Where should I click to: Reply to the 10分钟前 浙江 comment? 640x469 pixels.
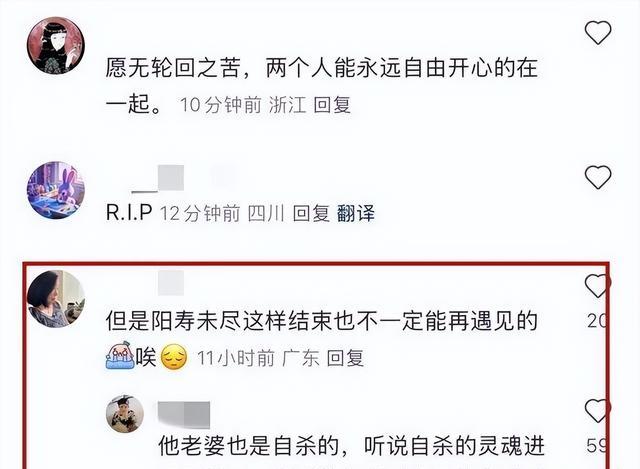pos(332,105)
